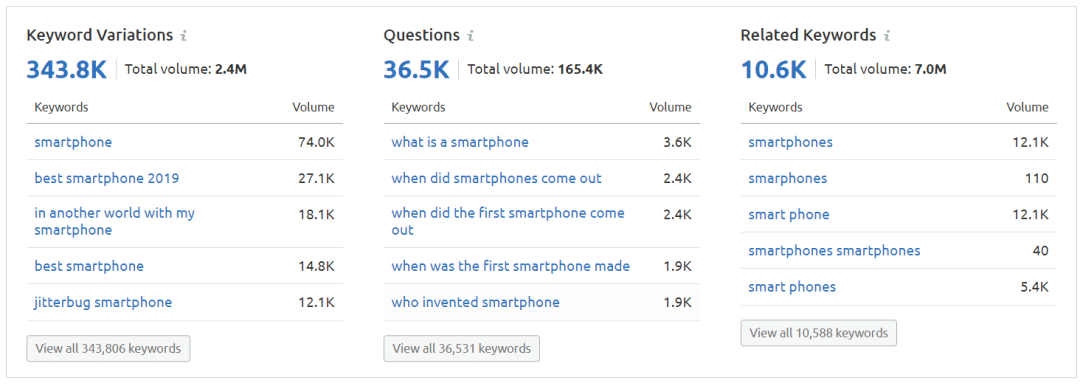
Task: Click the 343.8K keyword variations count
Action: (67, 69)
